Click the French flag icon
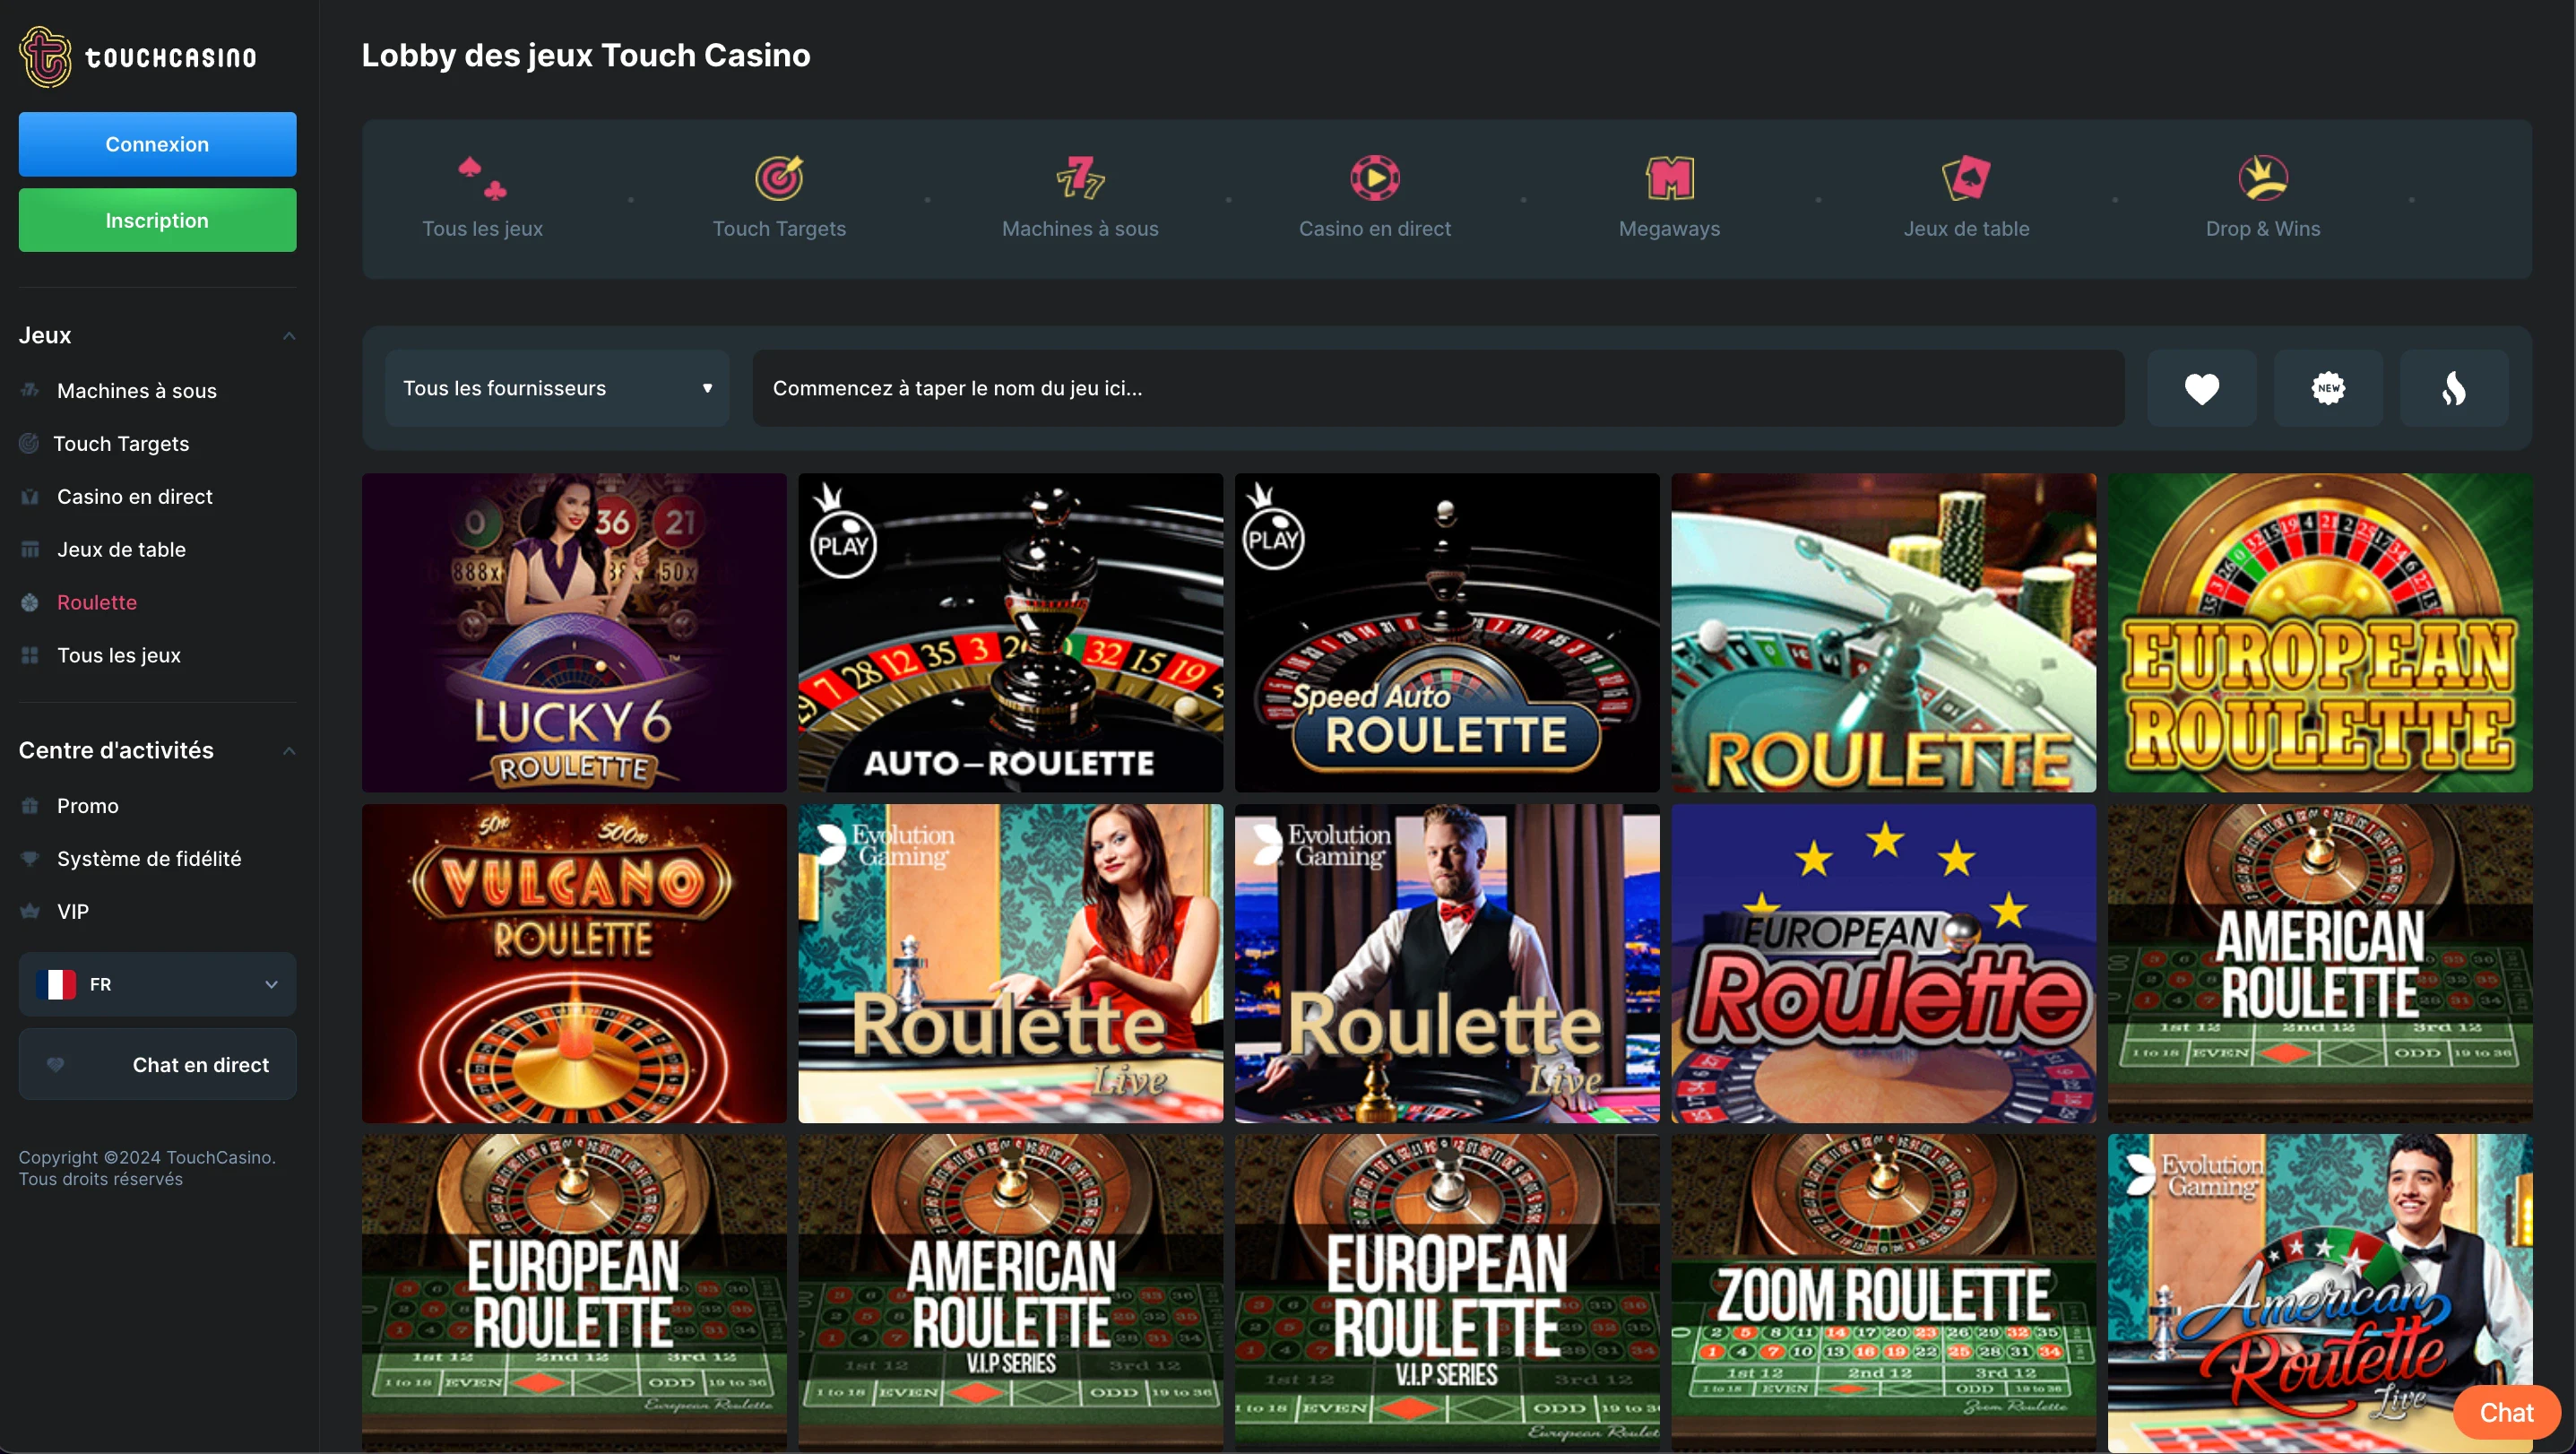 56,984
